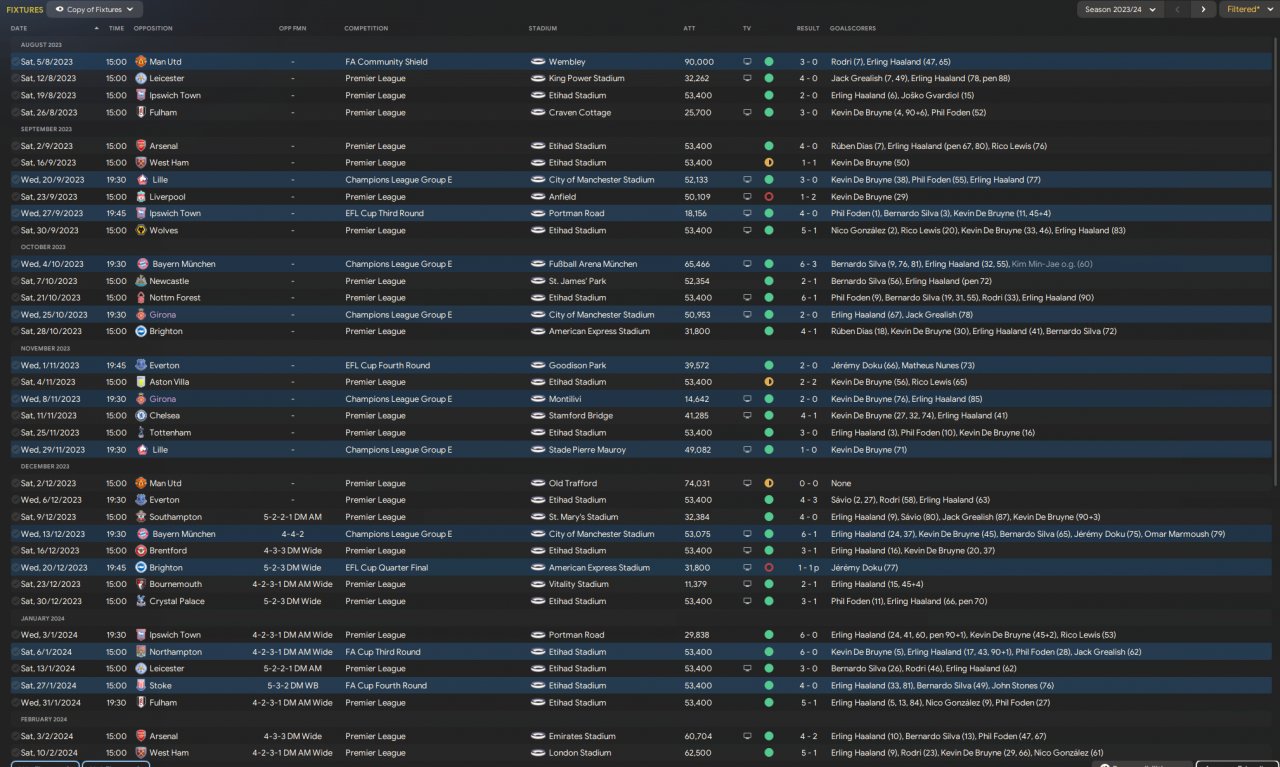
Task: Tick the selection circle for Sat, 3/2/2024
Action: pos(15,736)
